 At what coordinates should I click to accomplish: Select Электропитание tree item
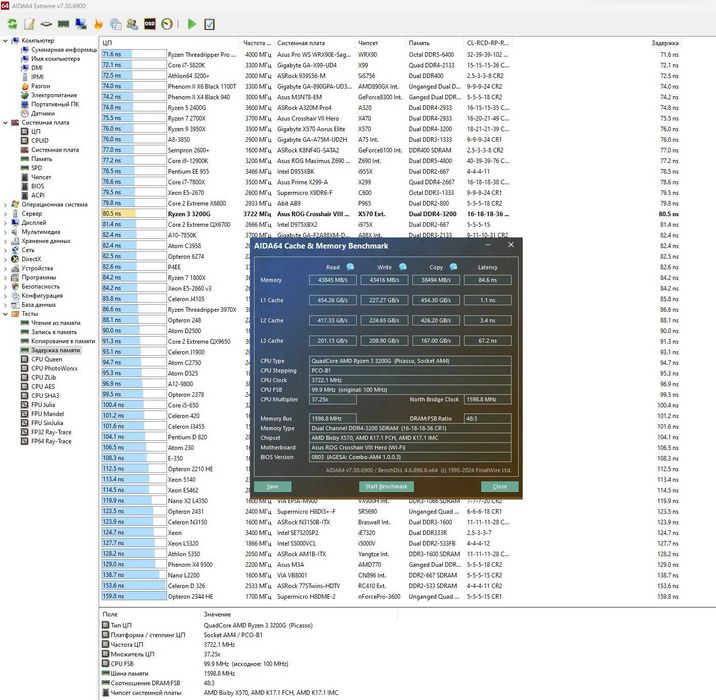pos(54,95)
